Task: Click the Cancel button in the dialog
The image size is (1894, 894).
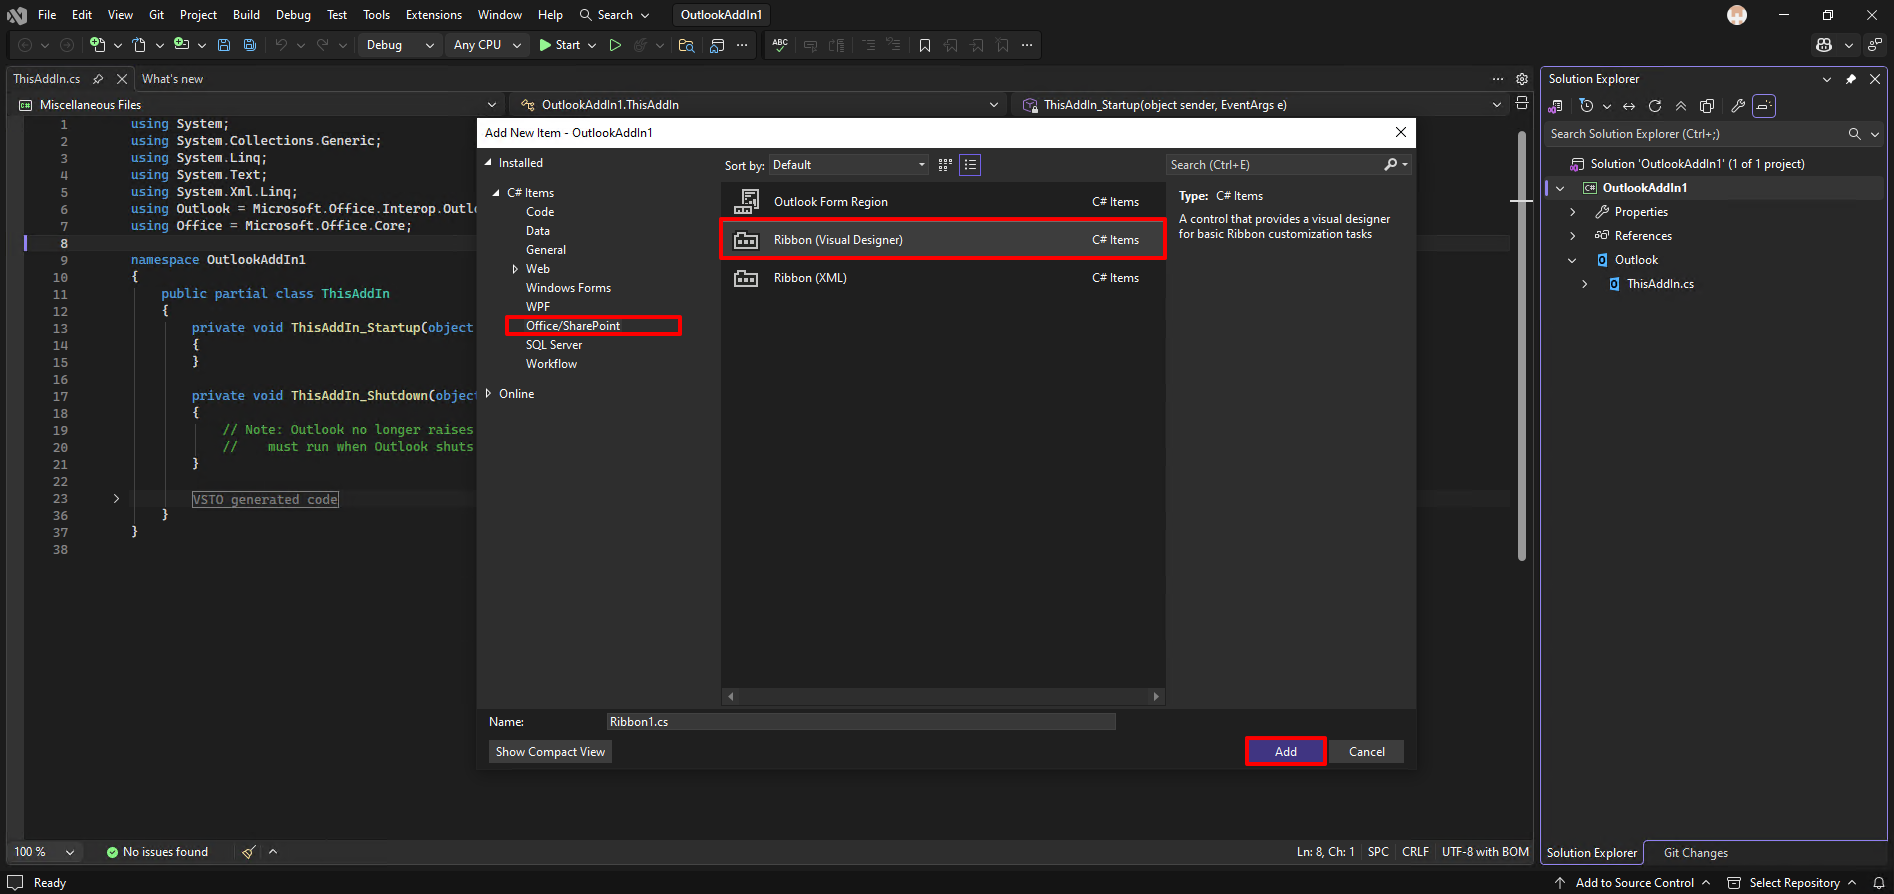Action: point(1366,752)
